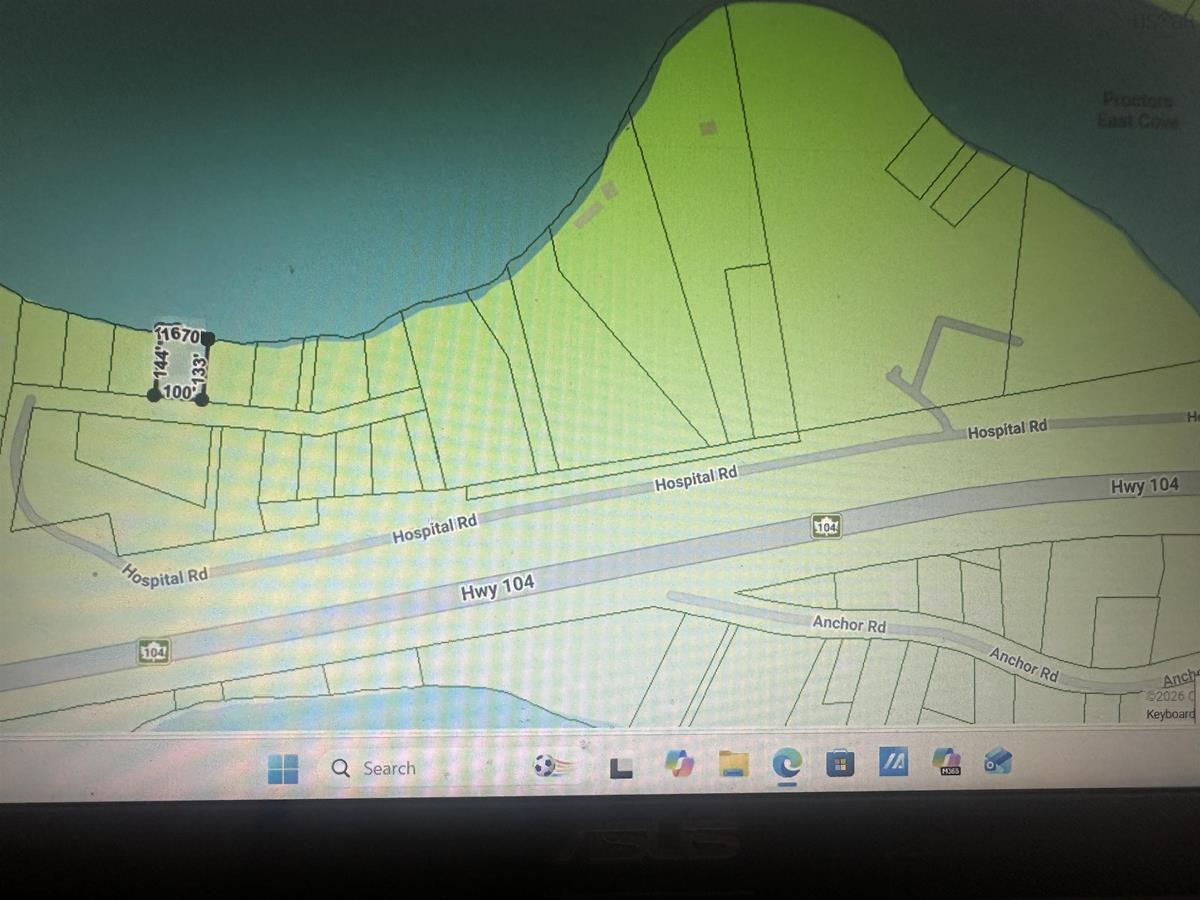Open File Explorer folder icon
Image resolution: width=1200 pixels, height=900 pixels.
tap(734, 764)
